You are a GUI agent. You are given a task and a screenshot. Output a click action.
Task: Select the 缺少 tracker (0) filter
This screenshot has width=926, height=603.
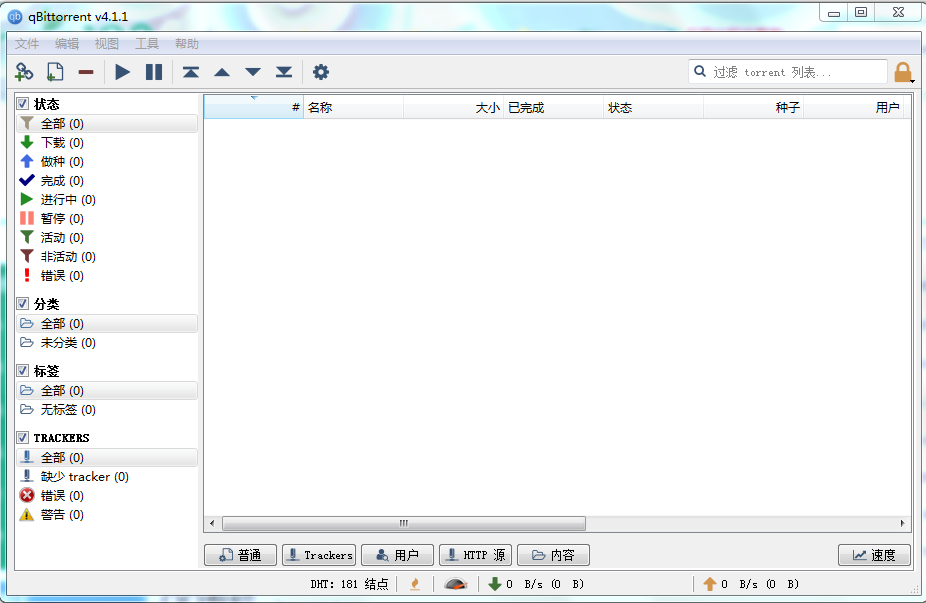point(107,477)
